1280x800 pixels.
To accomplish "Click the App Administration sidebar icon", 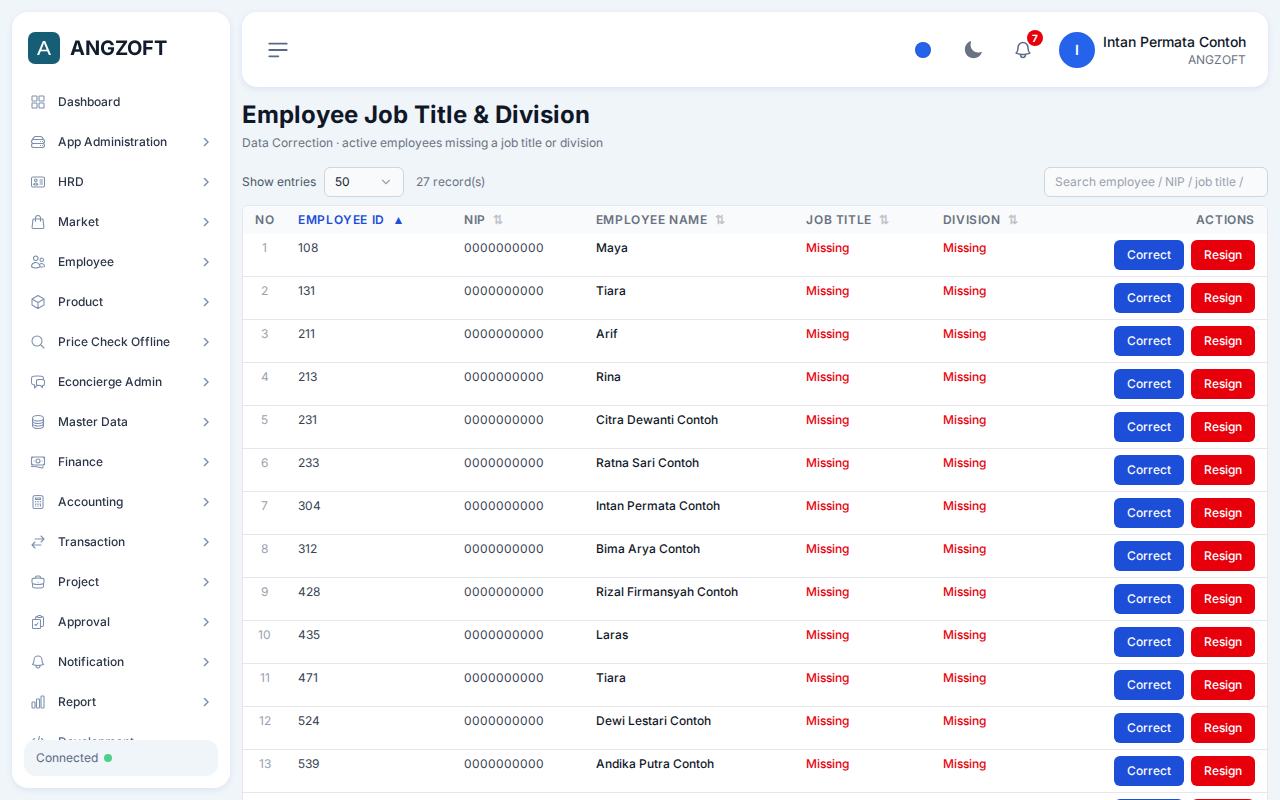I will coord(38,142).
